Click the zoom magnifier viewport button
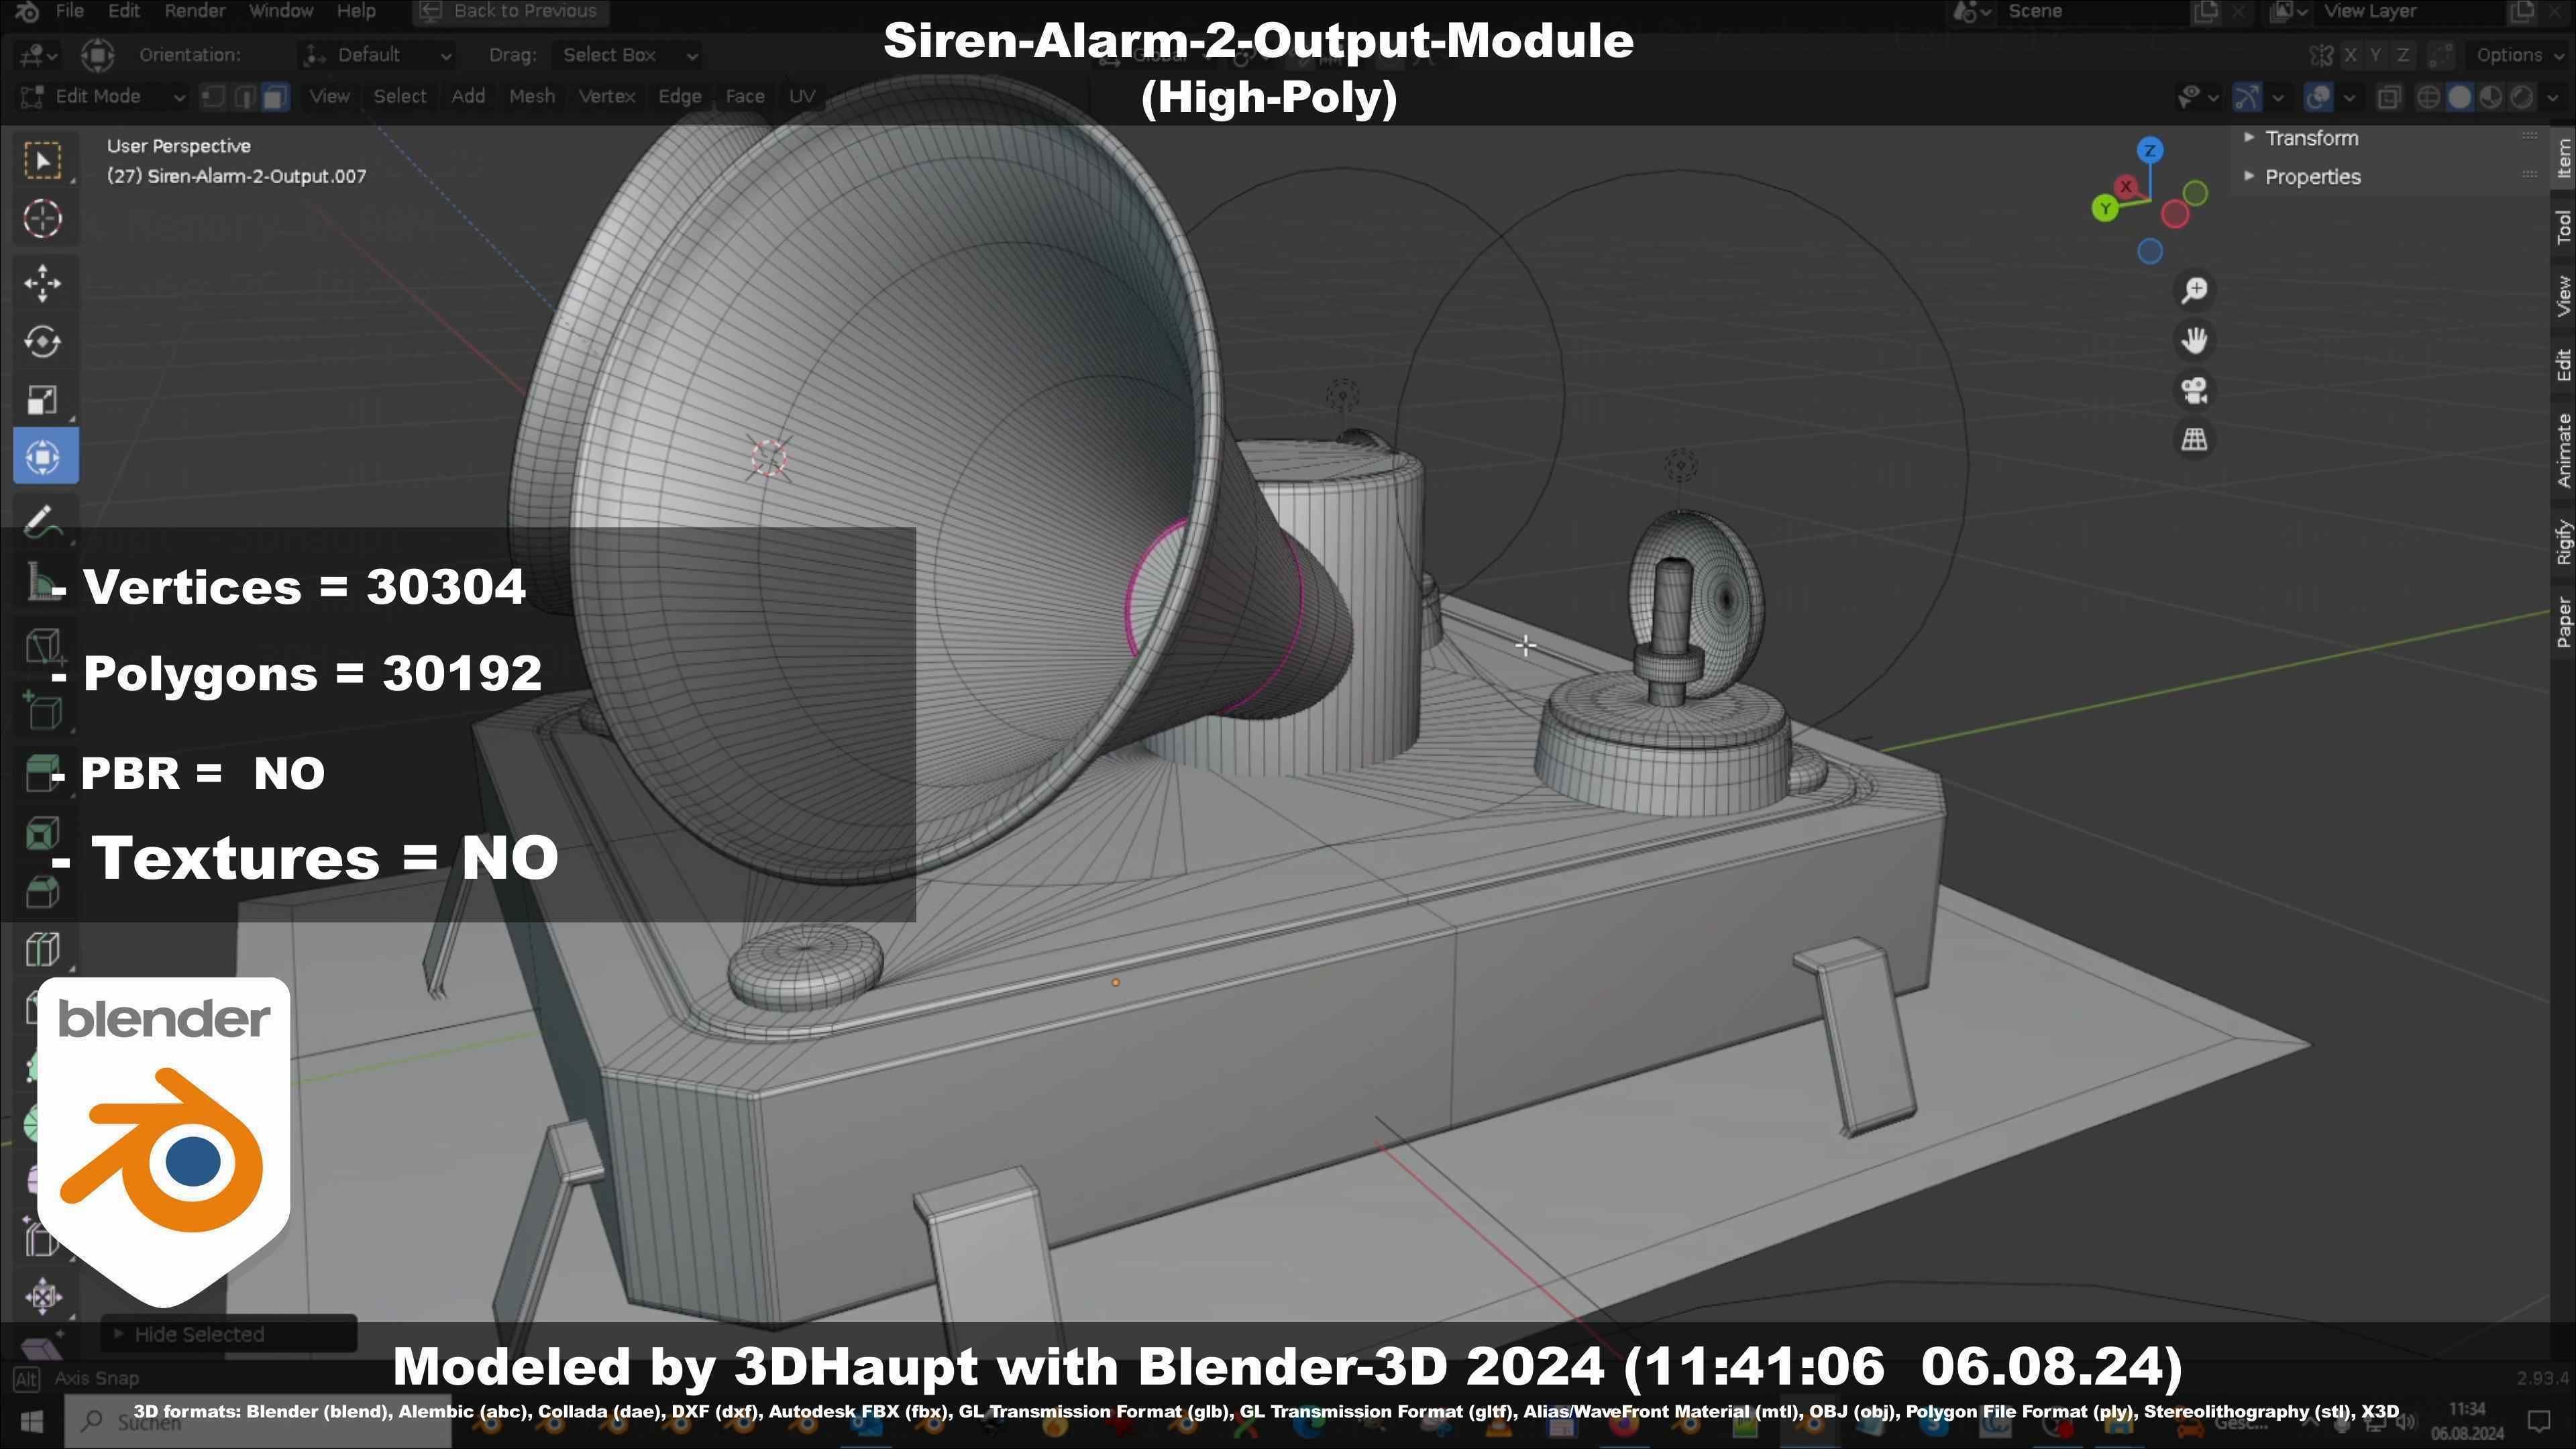2576x1449 pixels. [x=2194, y=290]
